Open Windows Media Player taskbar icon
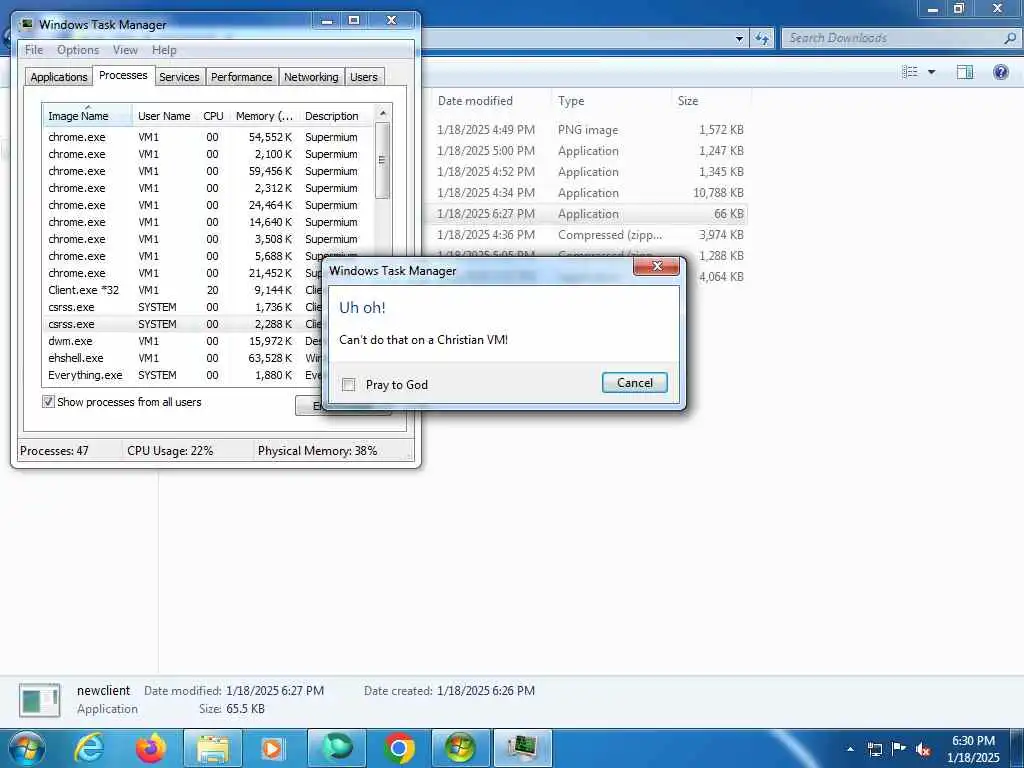1024x768 pixels. click(x=272, y=749)
